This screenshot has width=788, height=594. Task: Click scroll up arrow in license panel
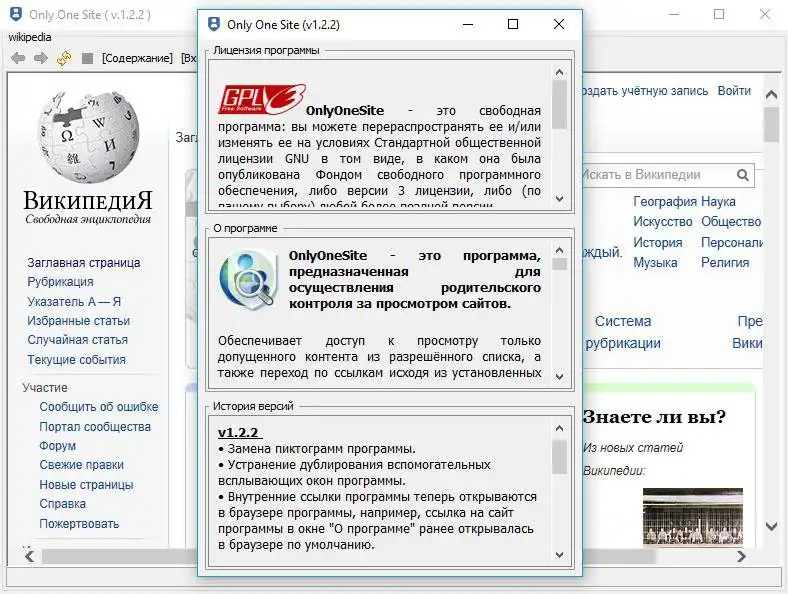[x=559, y=72]
